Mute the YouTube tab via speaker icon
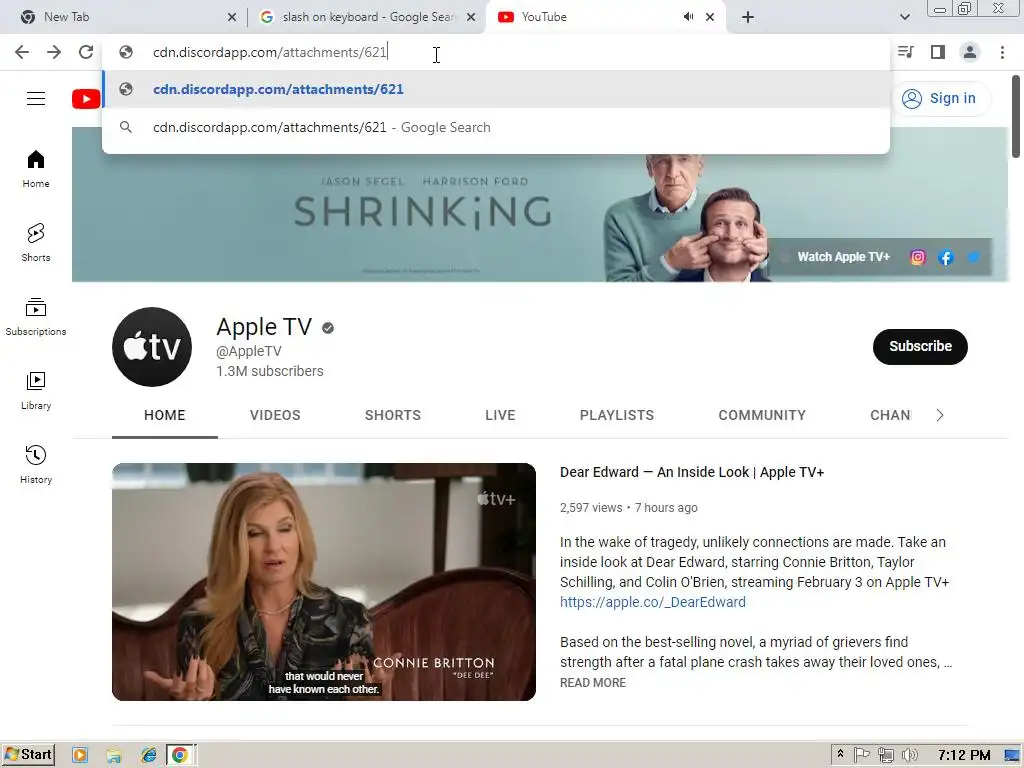Viewport: 1024px width, 768px height. pos(688,17)
